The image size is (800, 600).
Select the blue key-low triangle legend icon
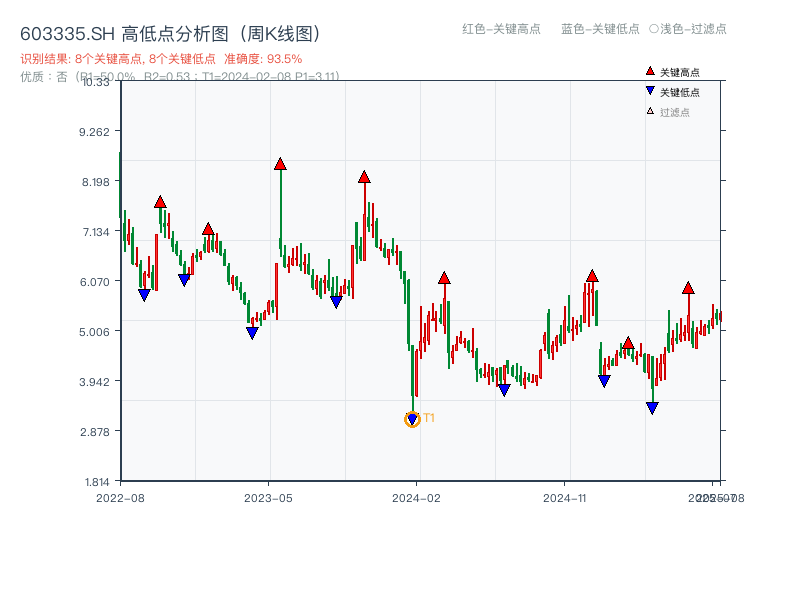[x=650, y=91]
